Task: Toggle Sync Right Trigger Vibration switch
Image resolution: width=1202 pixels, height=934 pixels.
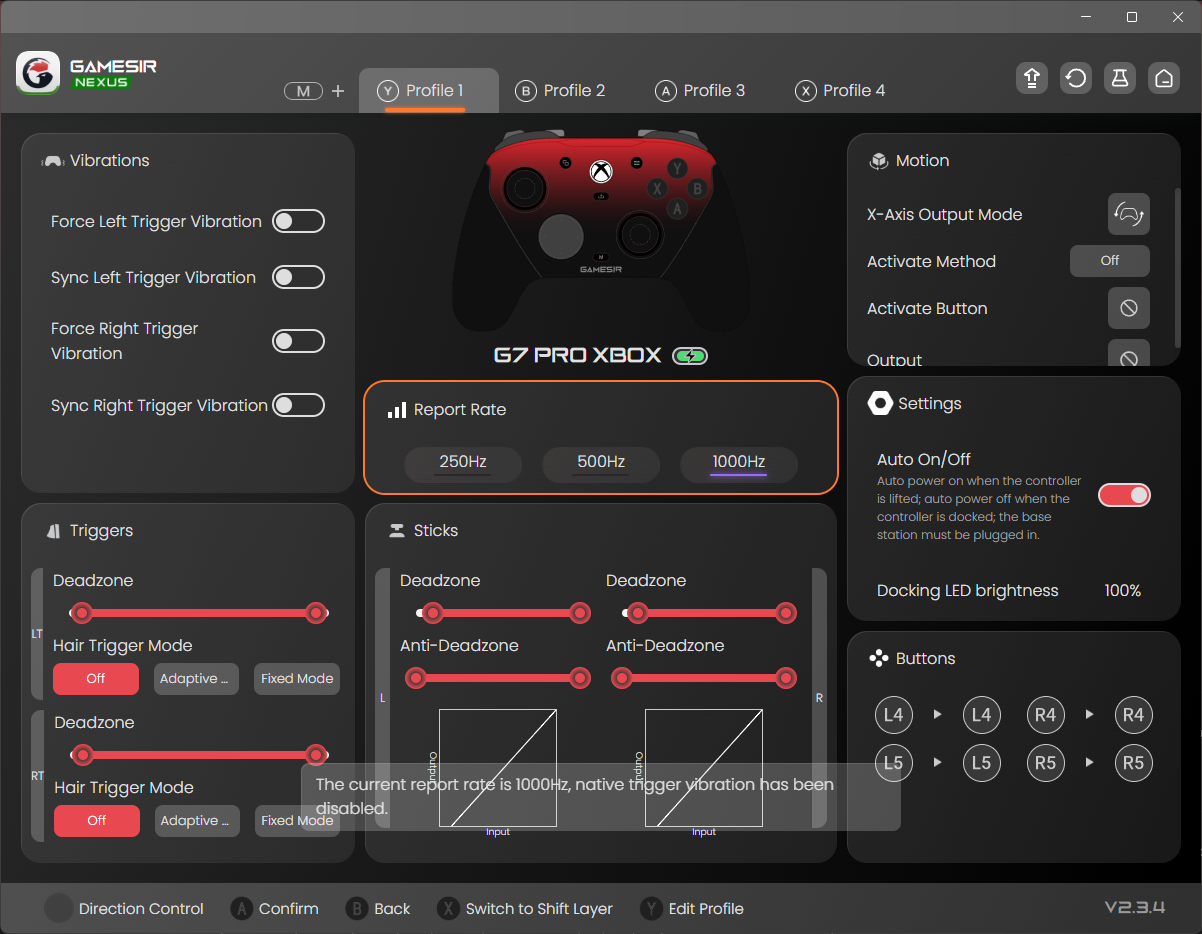Action: (298, 405)
